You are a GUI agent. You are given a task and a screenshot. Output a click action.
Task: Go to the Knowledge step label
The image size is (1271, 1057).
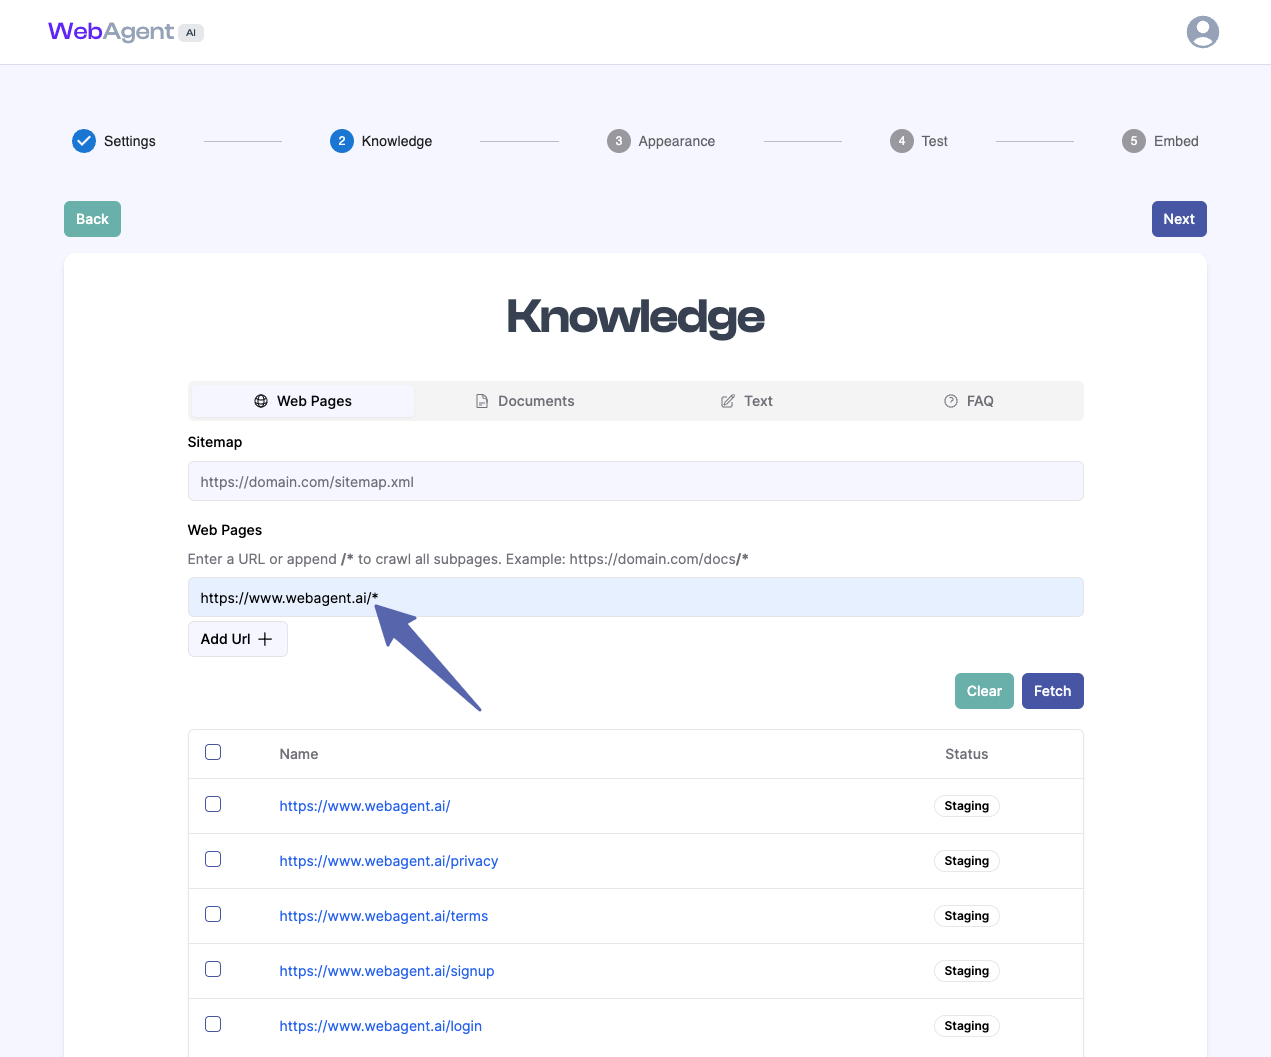click(x=397, y=141)
